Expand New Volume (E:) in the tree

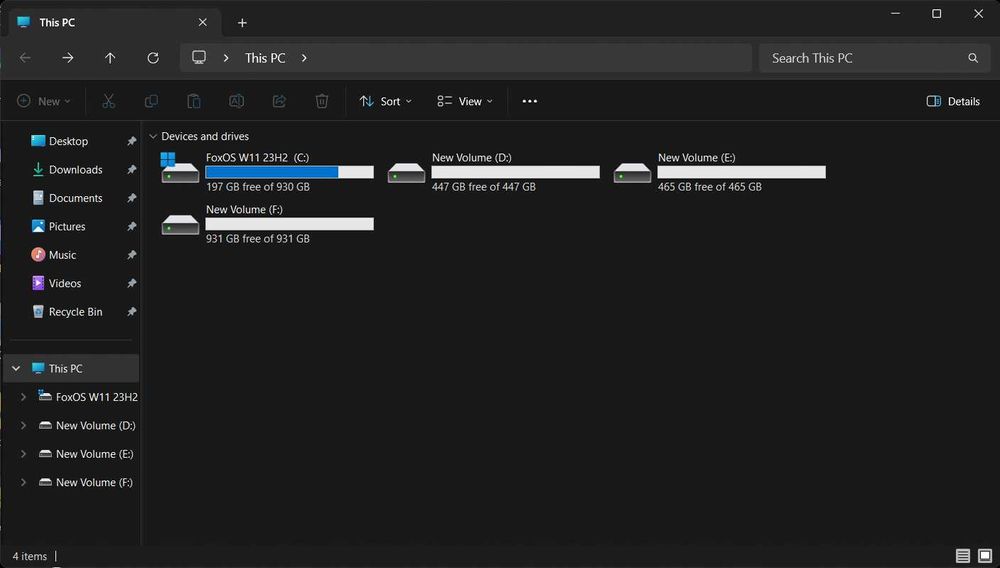click(23, 454)
